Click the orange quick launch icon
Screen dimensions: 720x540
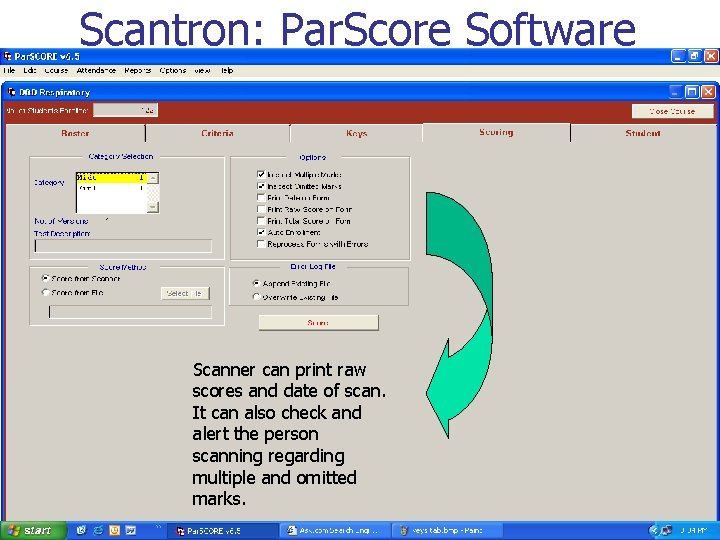point(114,531)
